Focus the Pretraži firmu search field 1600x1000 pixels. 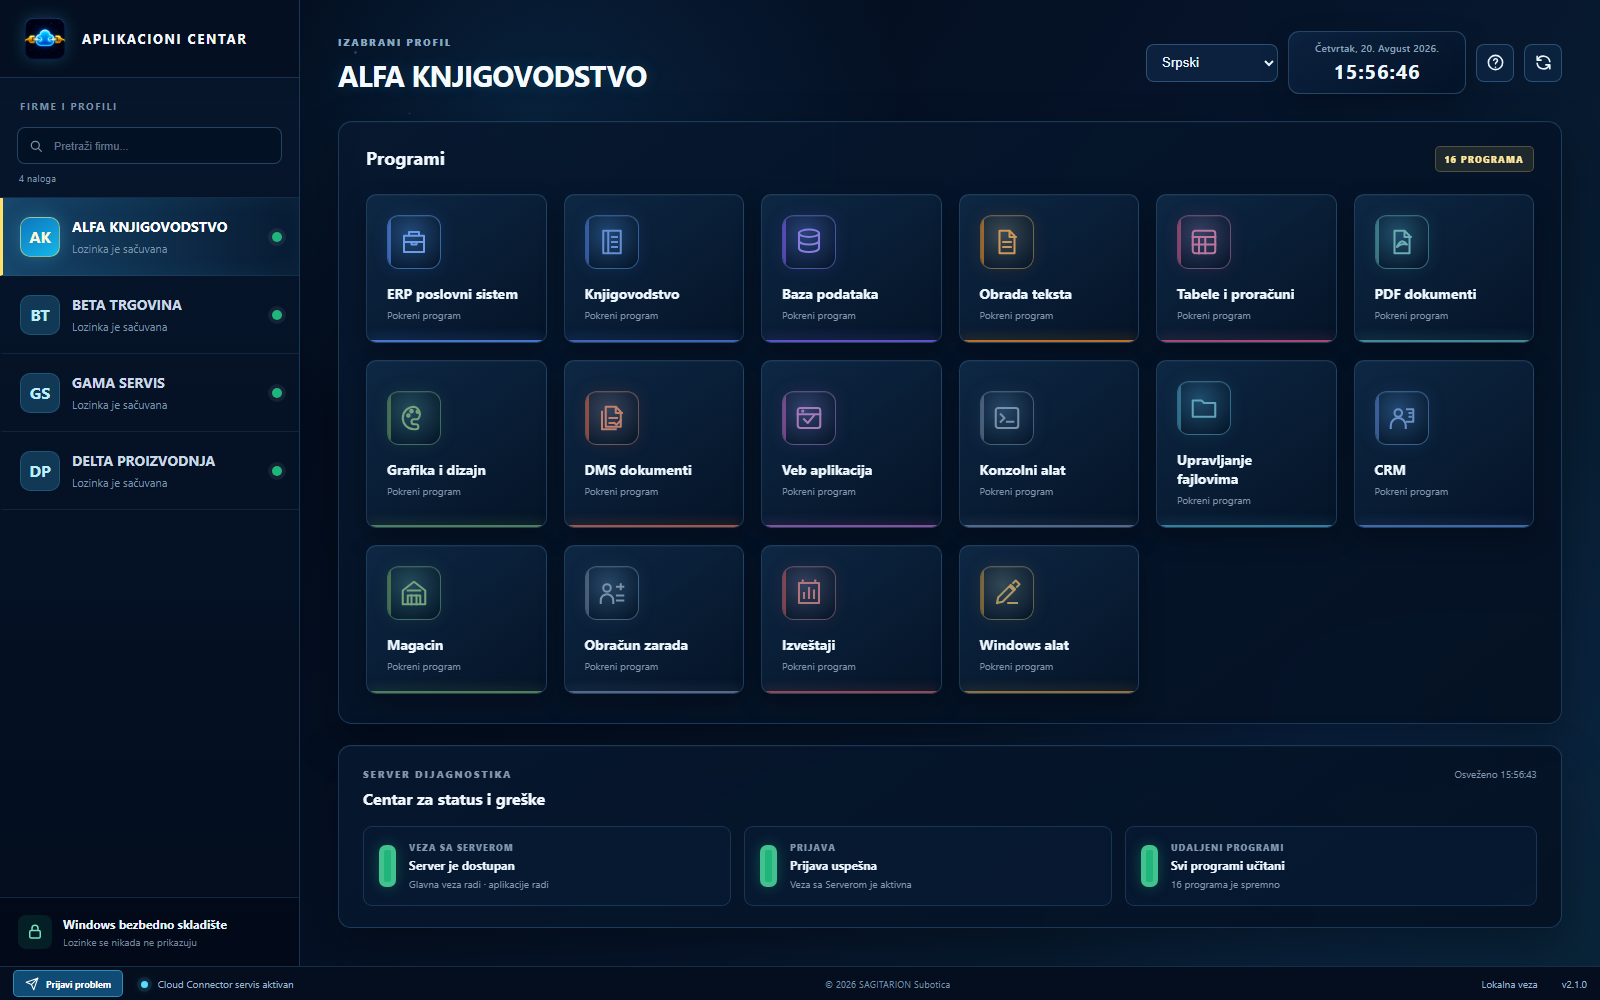149,146
